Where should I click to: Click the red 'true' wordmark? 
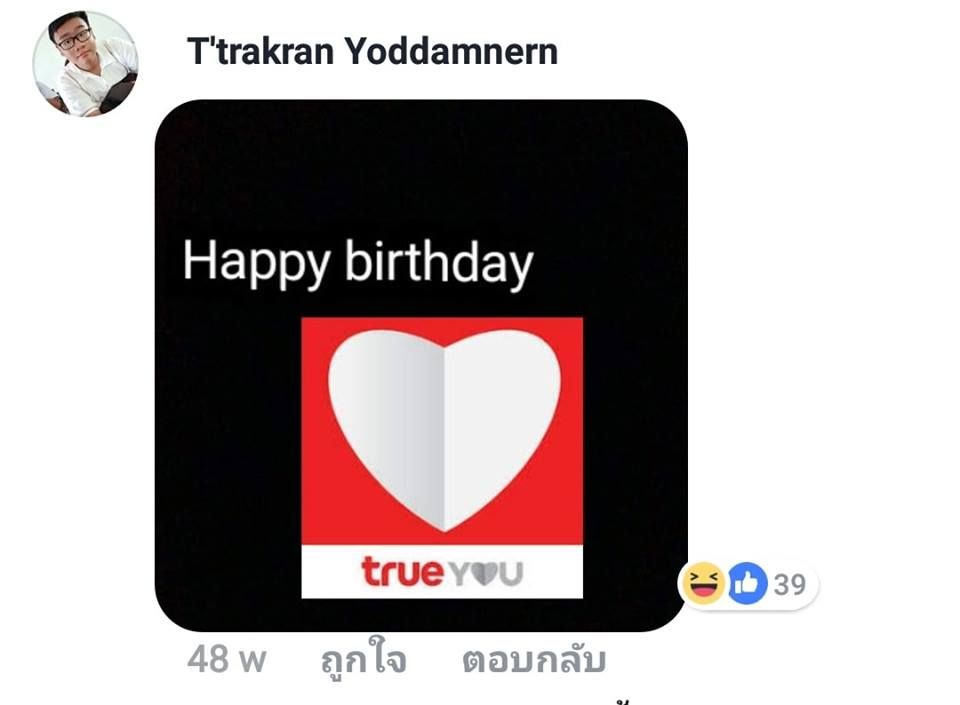[402, 572]
